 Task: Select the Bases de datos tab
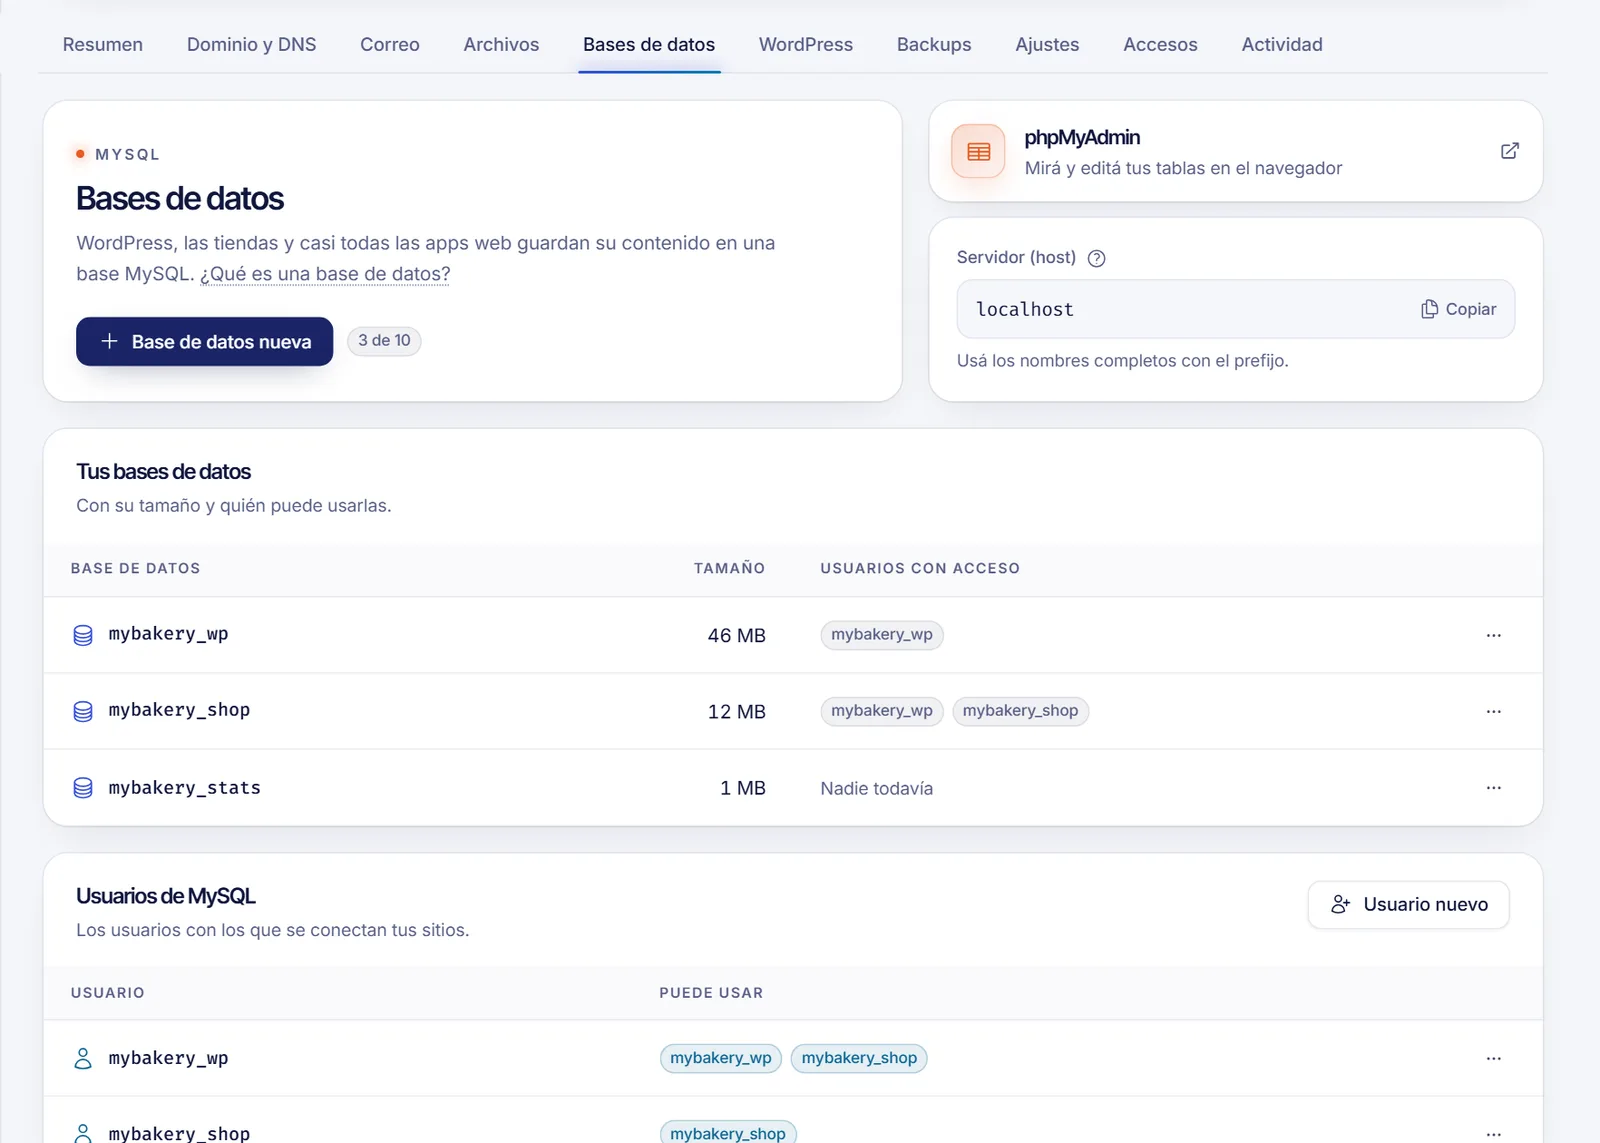649,44
